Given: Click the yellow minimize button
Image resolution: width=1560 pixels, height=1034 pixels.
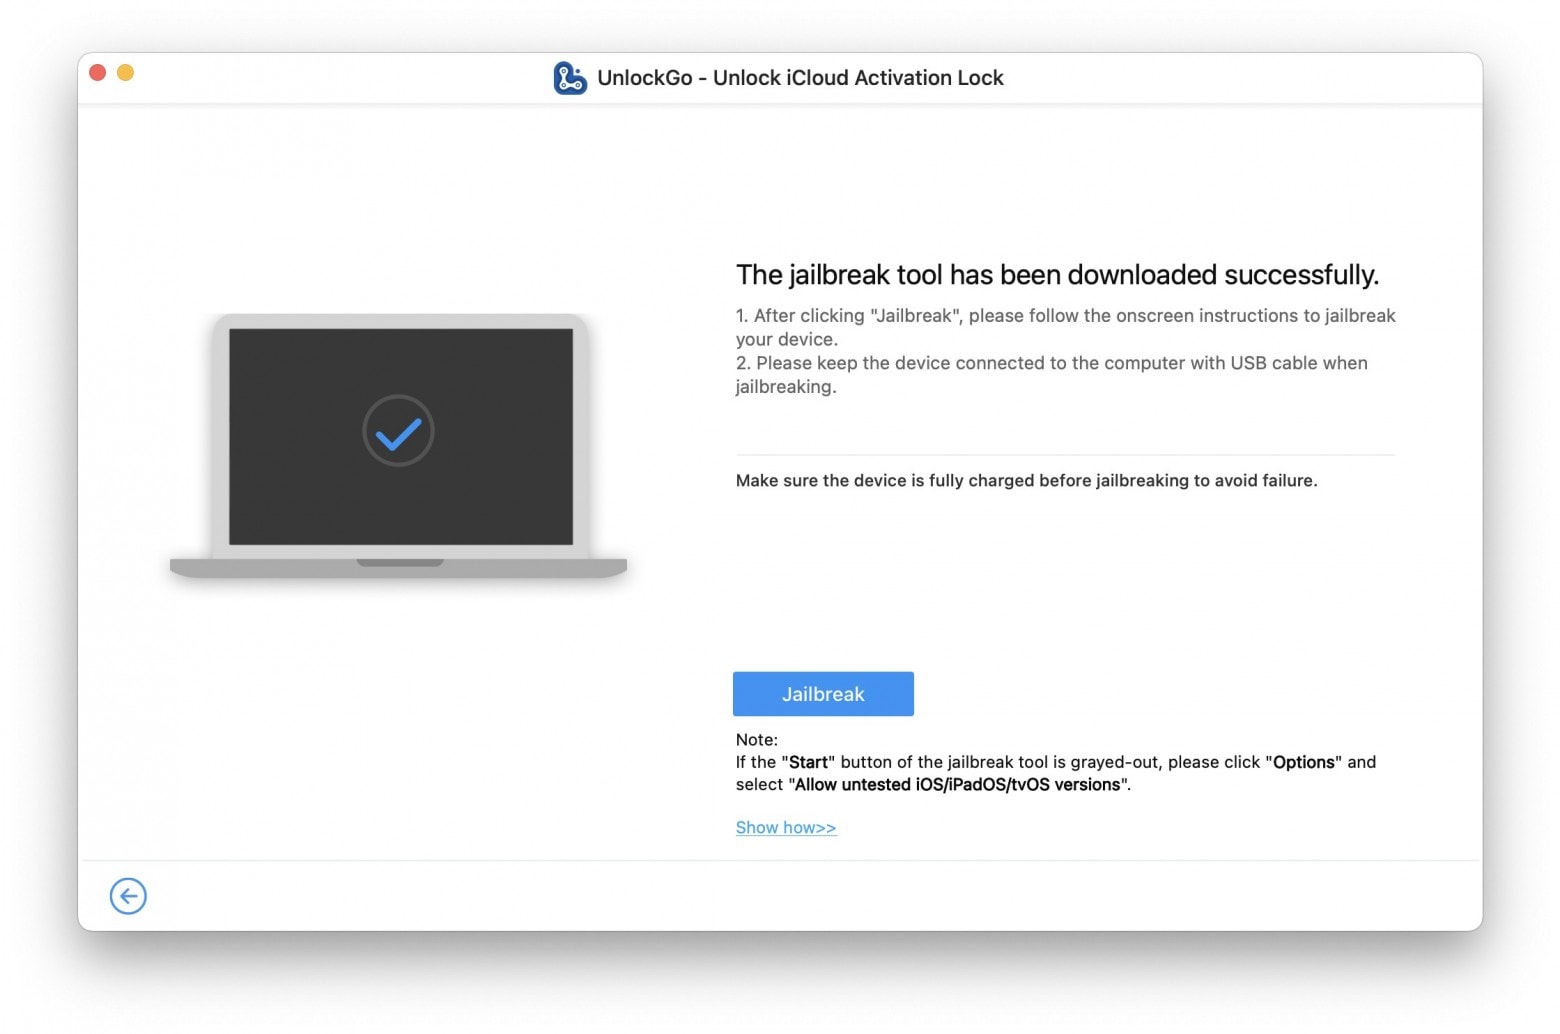Looking at the screenshot, I should 125,72.
